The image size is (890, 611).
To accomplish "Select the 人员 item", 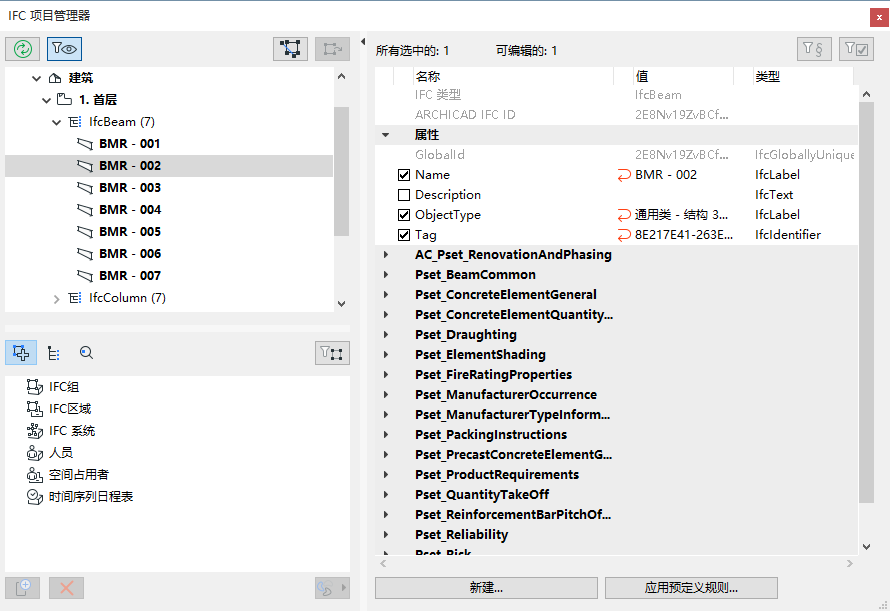I will pyautogui.click(x=49, y=453).
